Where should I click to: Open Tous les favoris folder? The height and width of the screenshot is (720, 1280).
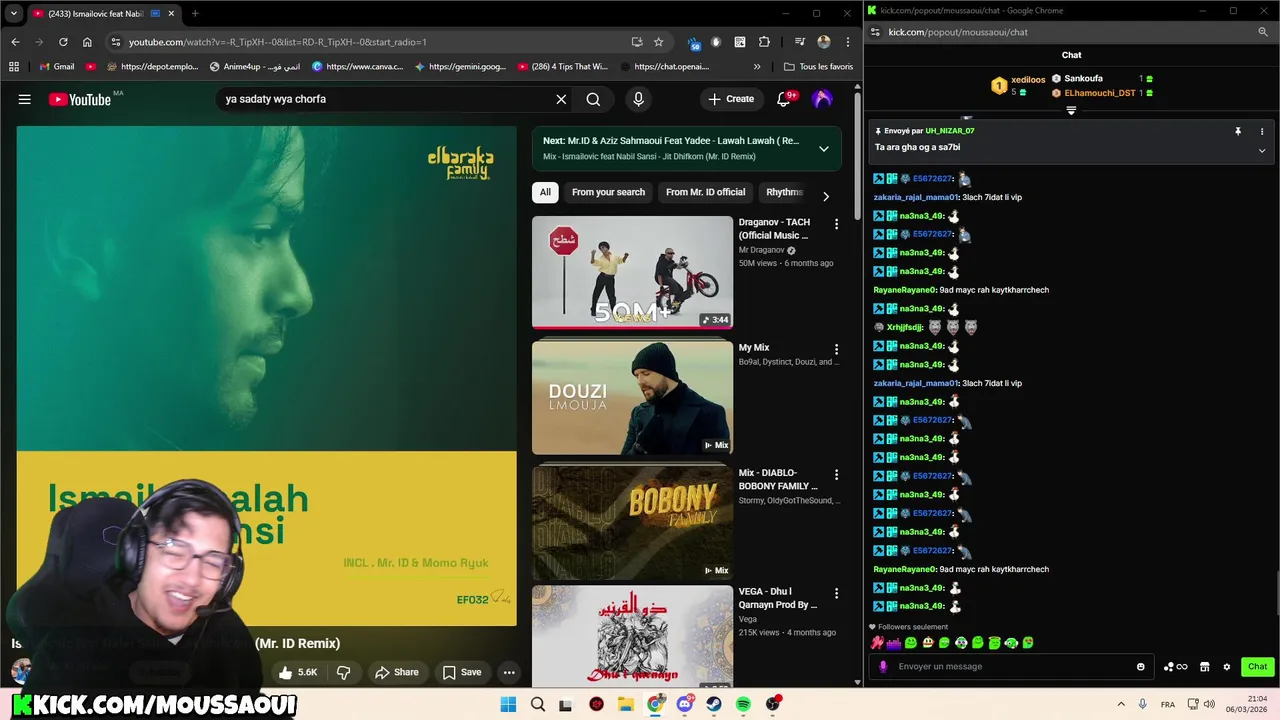[818, 67]
